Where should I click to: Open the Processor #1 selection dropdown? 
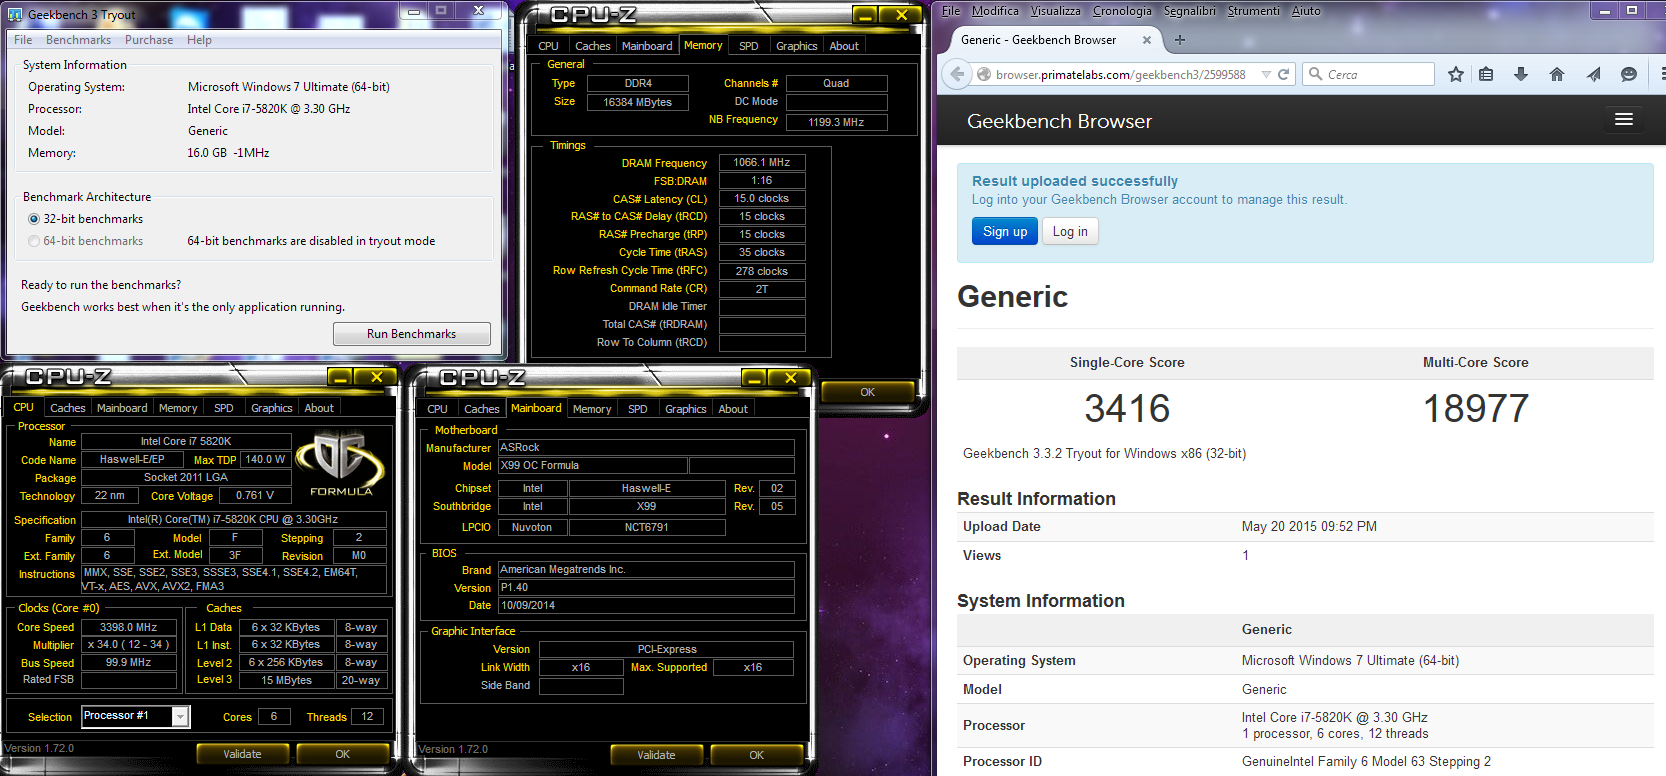tap(180, 716)
